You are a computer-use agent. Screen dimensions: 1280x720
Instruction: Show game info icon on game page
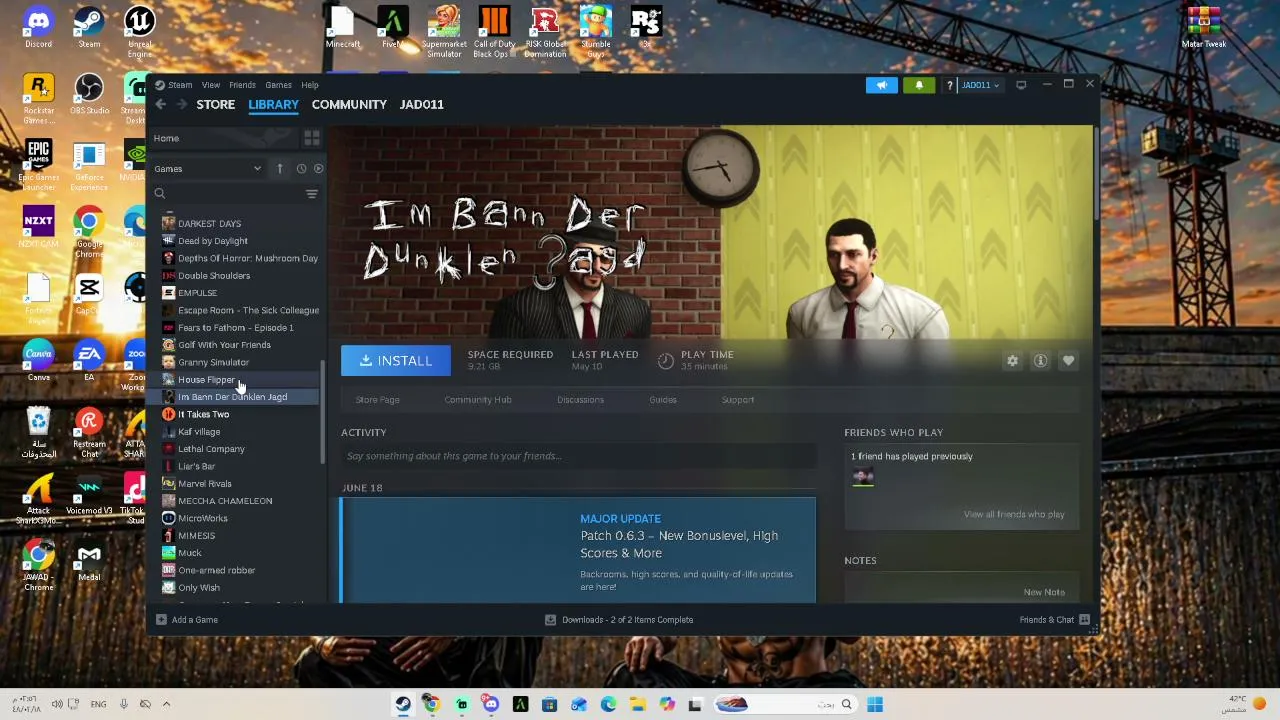[x=1040, y=361]
